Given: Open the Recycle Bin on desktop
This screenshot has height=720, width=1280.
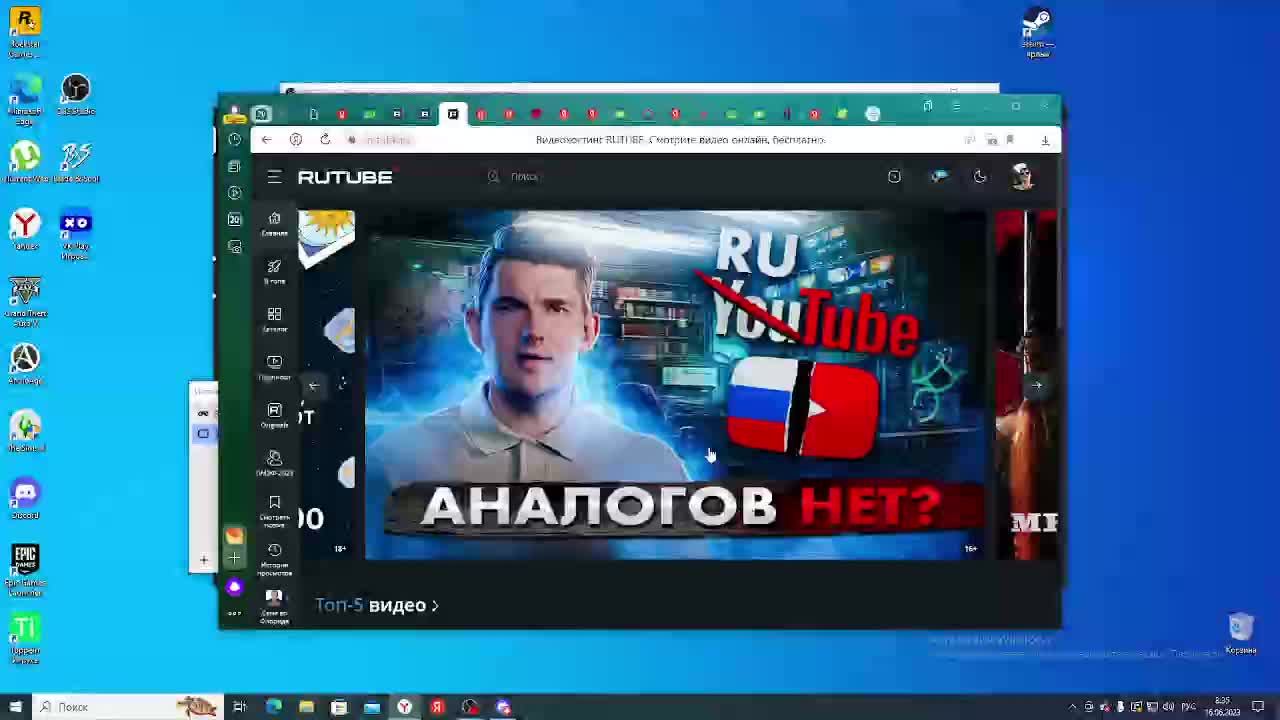Looking at the screenshot, I should click(x=1241, y=634).
